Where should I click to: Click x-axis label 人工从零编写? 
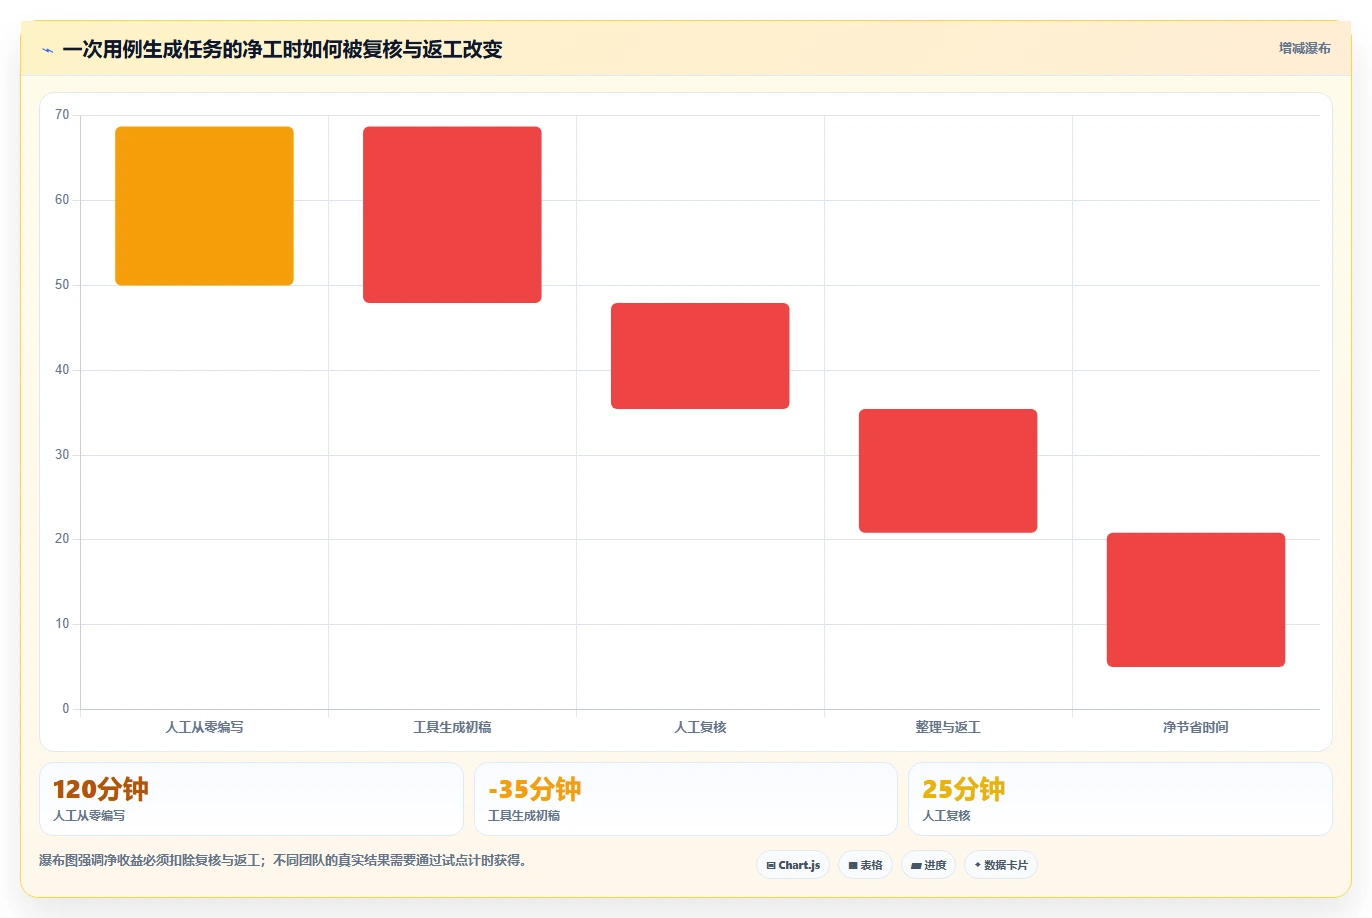[x=204, y=727]
